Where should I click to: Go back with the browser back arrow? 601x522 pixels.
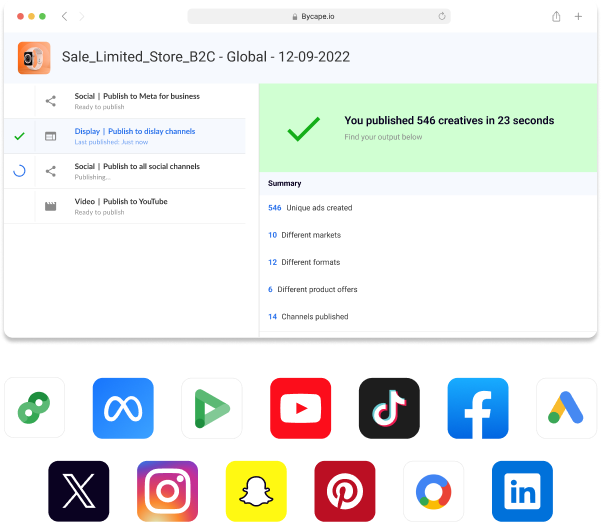pos(64,16)
